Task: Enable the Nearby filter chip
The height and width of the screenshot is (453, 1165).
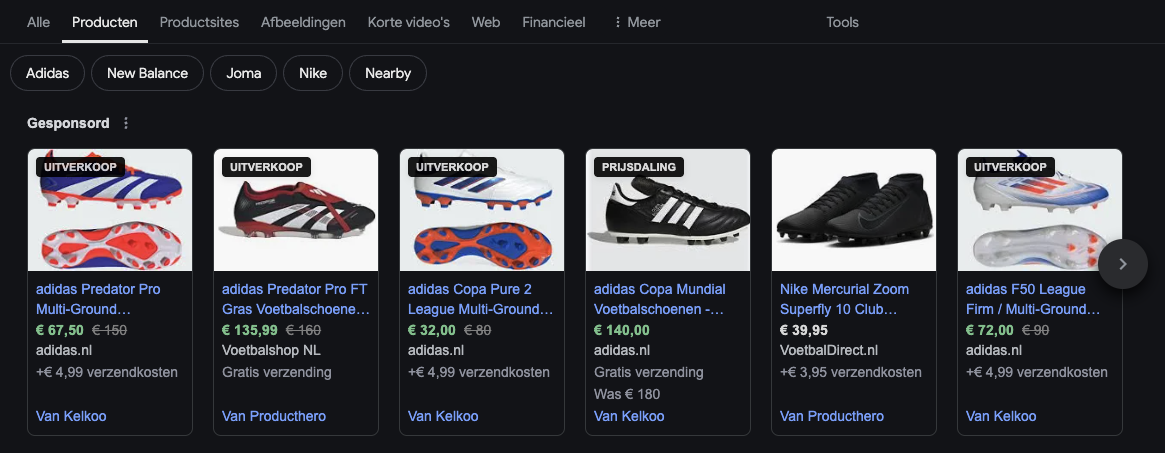Action: 388,73
